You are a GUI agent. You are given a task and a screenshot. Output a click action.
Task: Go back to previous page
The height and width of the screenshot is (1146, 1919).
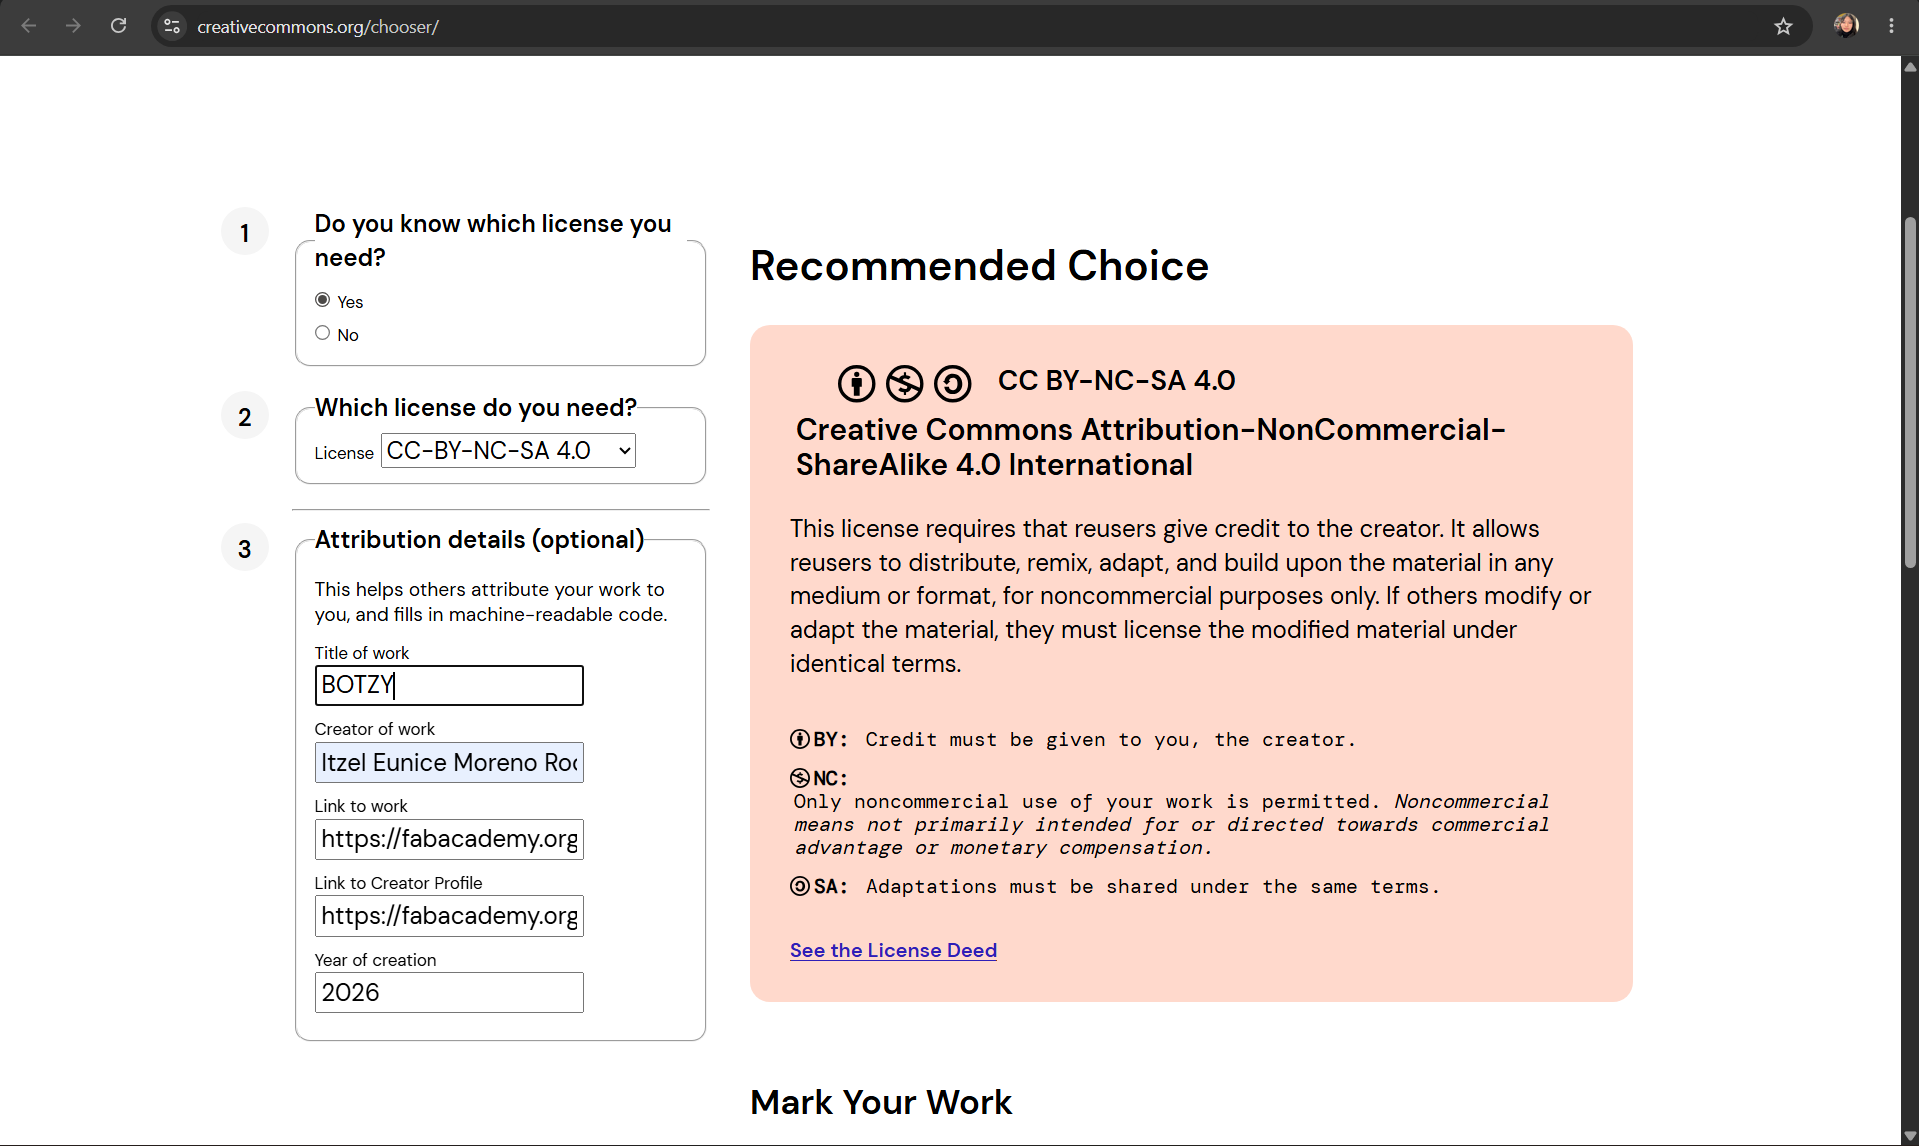pos(29,26)
